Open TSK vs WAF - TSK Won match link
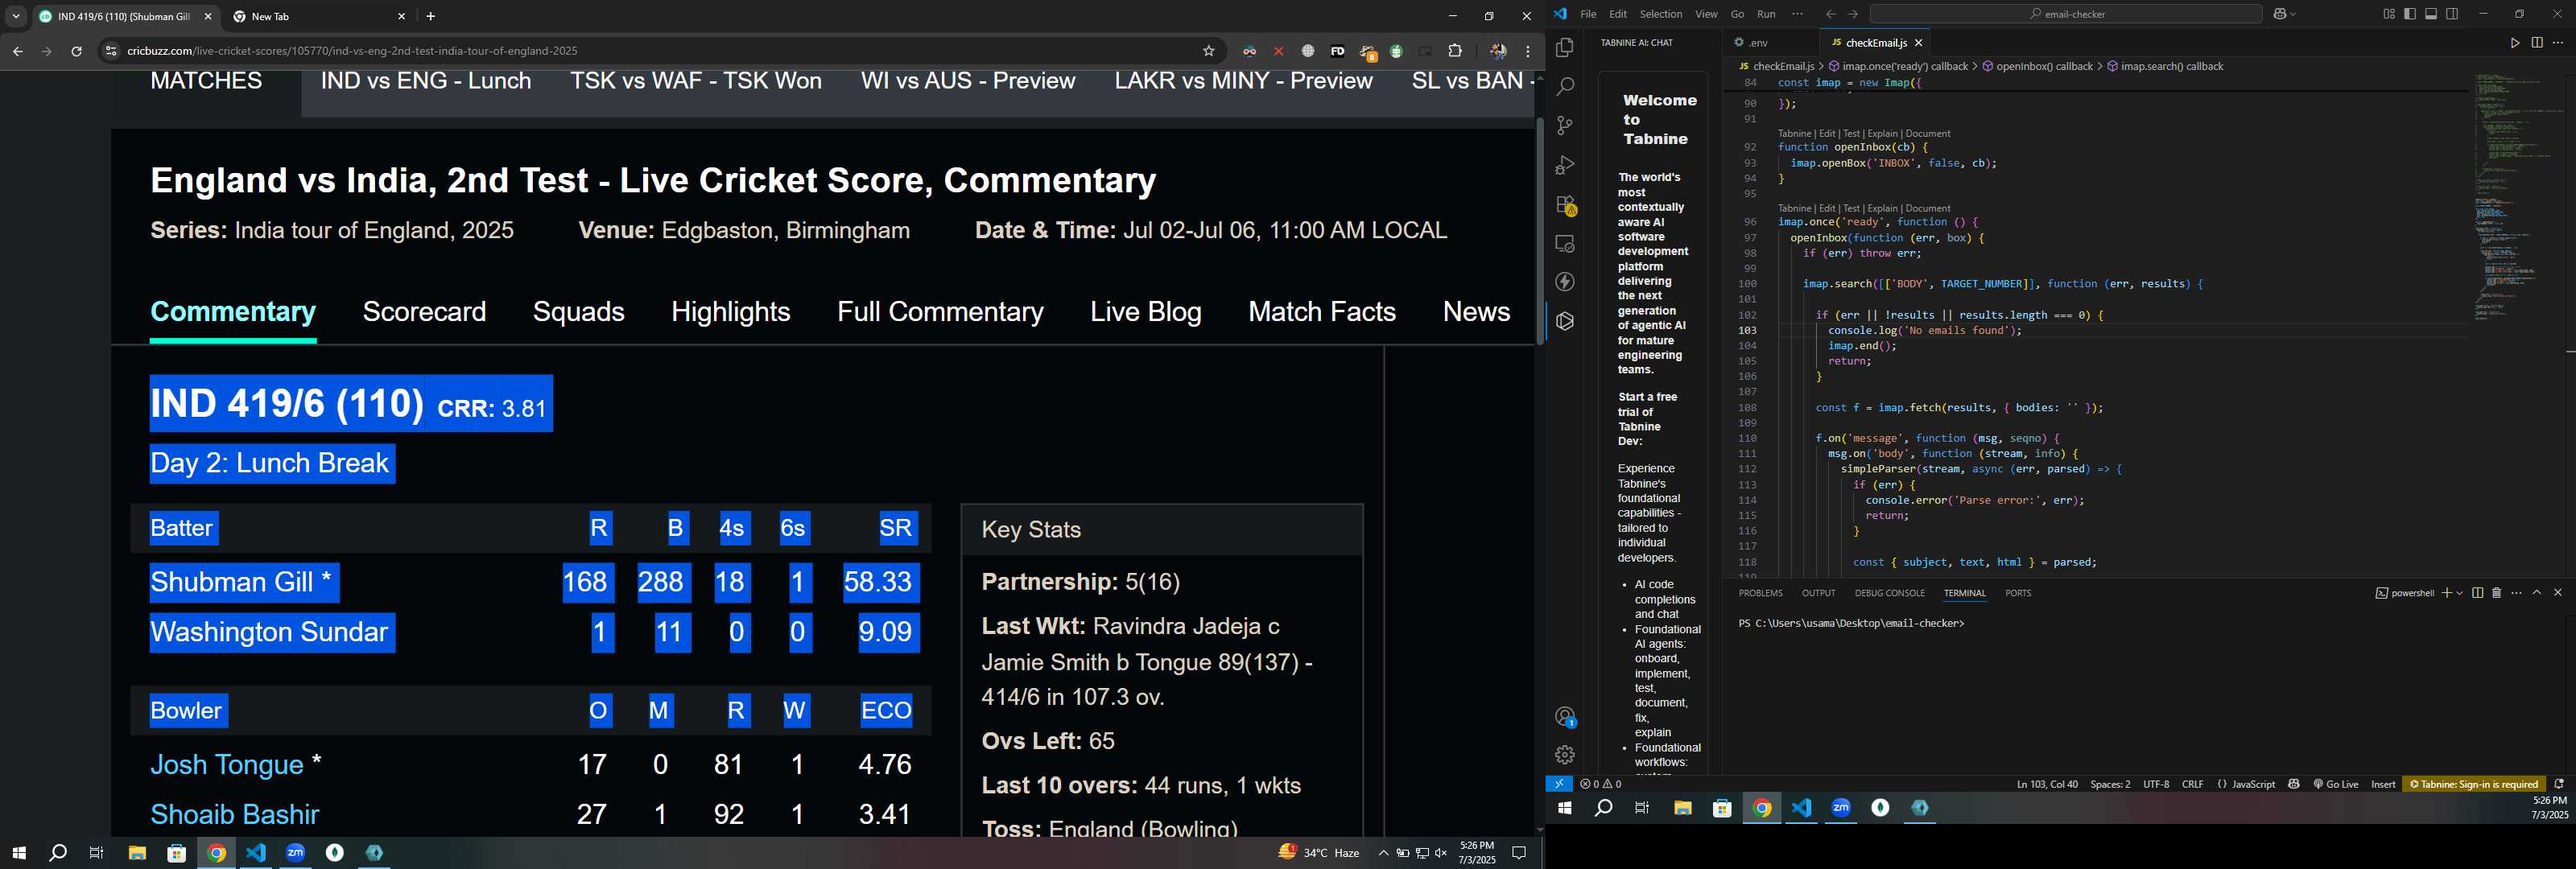 tap(696, 82)
